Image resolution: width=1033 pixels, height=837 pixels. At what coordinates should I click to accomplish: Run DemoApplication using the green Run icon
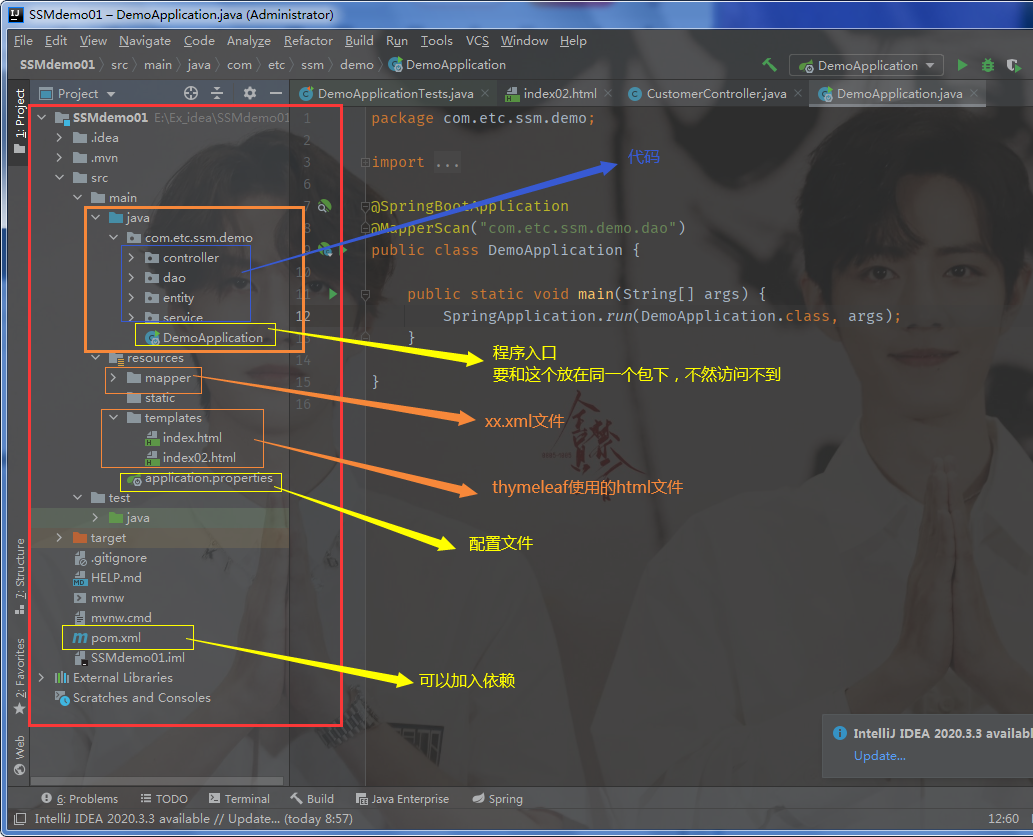pos(962,64)
